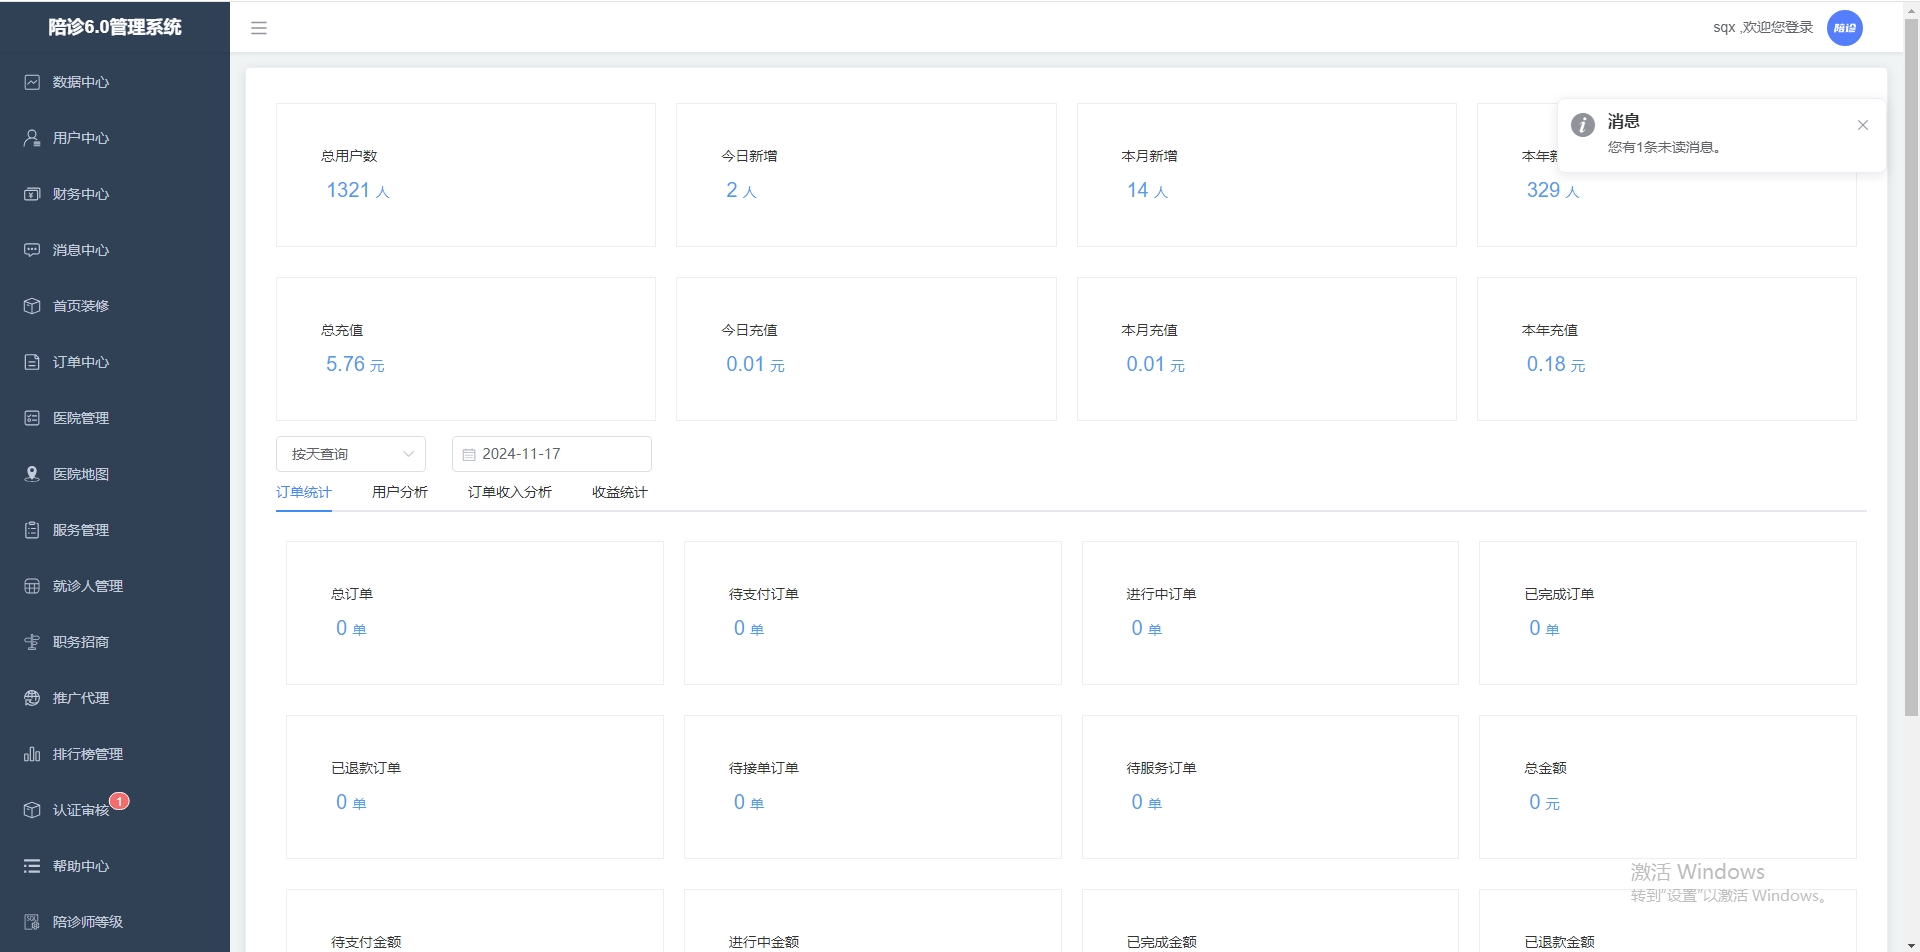Screen dimensions: 1920x952
Task: Click the hamburger menu collapse icon
Action: 259,28
